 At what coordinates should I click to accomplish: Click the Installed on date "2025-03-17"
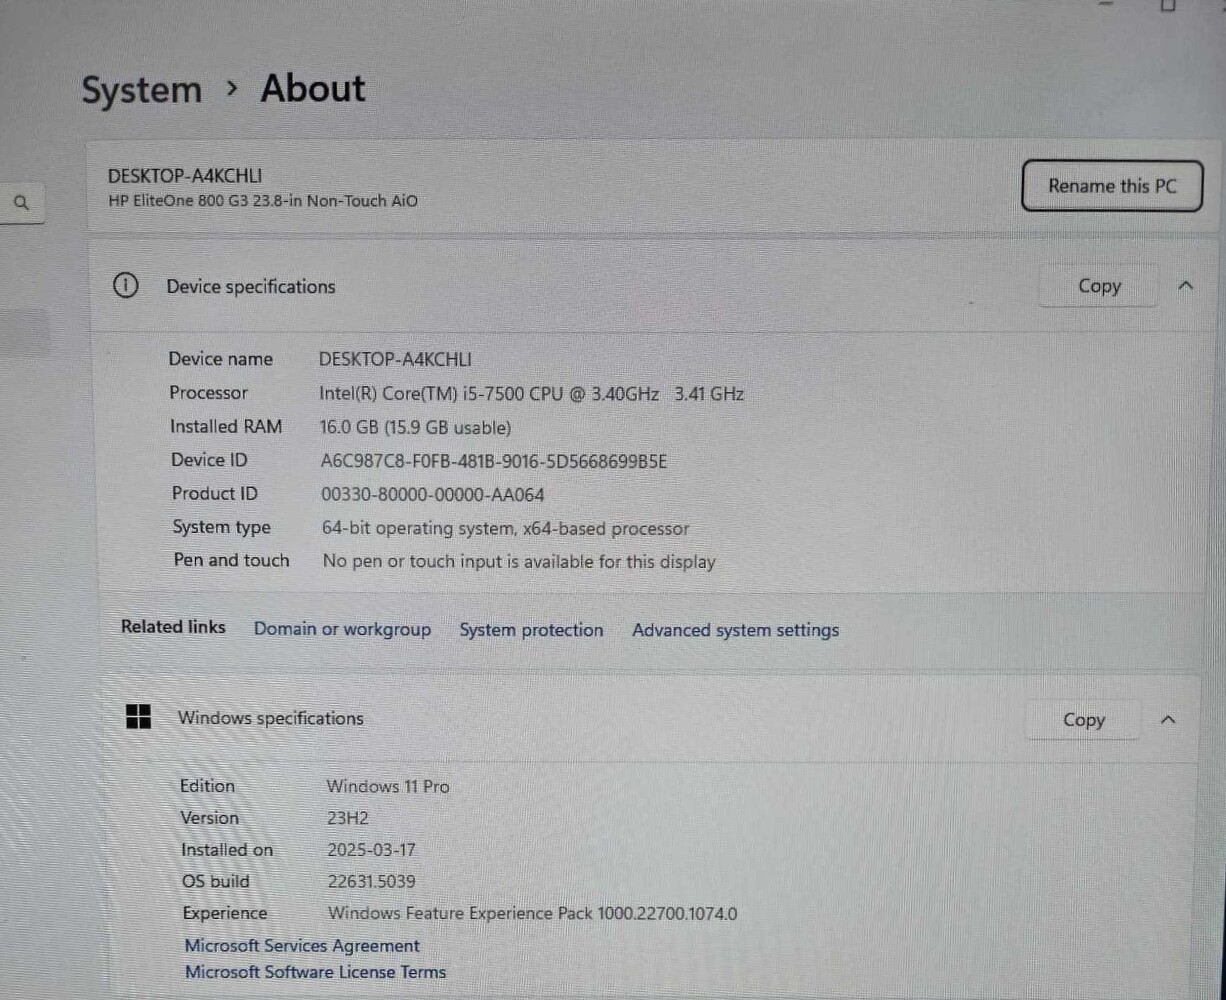click(371, 850)
